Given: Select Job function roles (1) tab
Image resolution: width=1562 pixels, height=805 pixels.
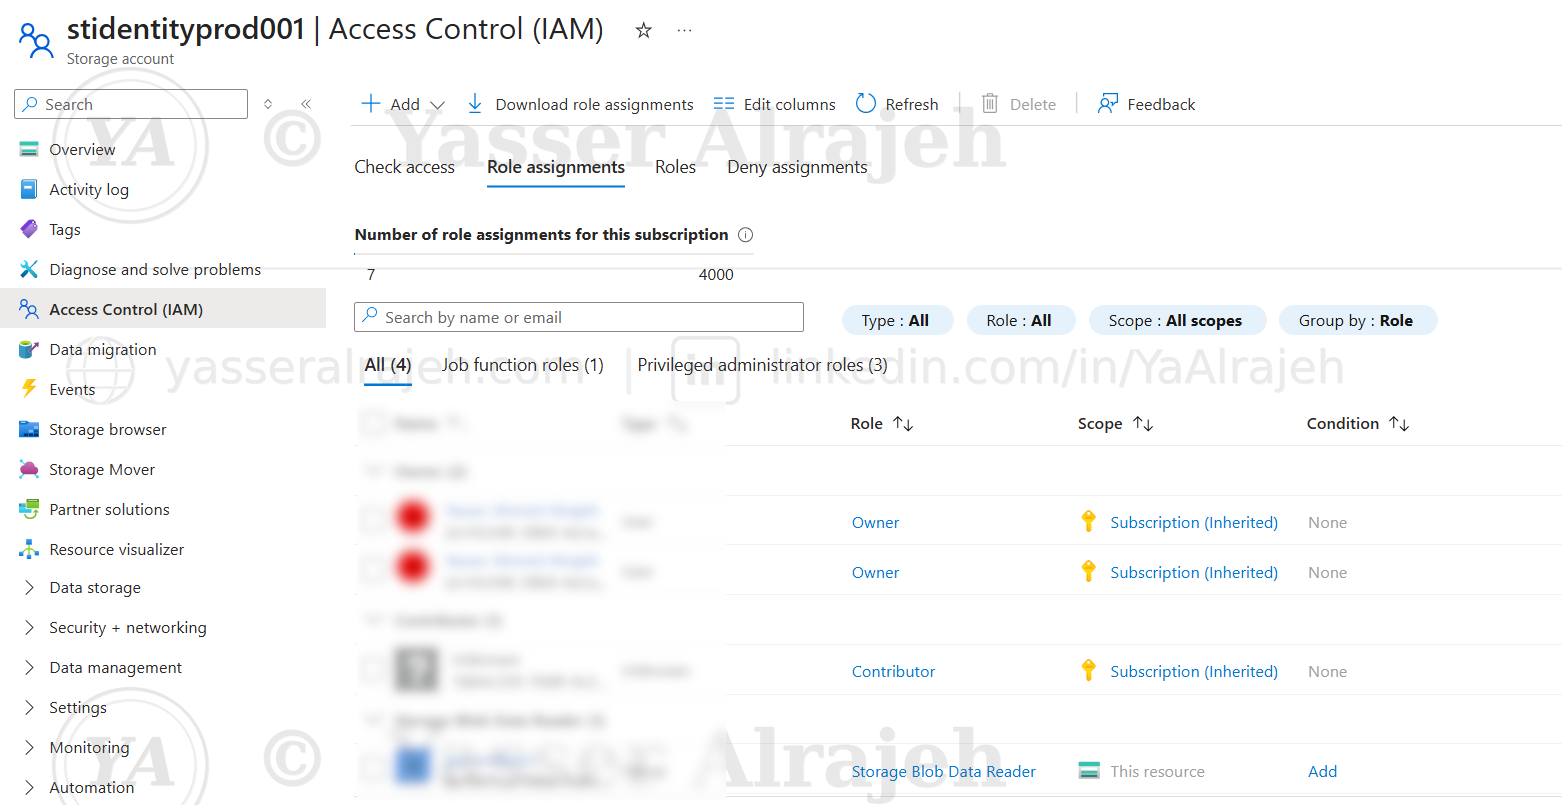Looking at the screenshot, I should click(x=523, y=365).
